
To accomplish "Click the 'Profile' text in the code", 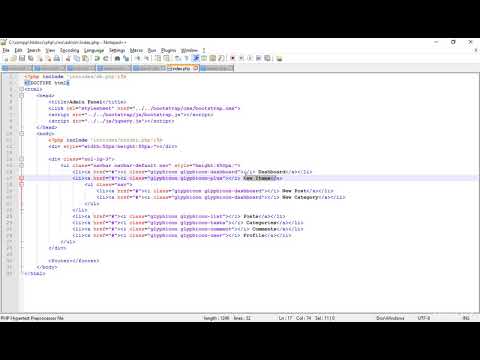I will click(255, 235).
